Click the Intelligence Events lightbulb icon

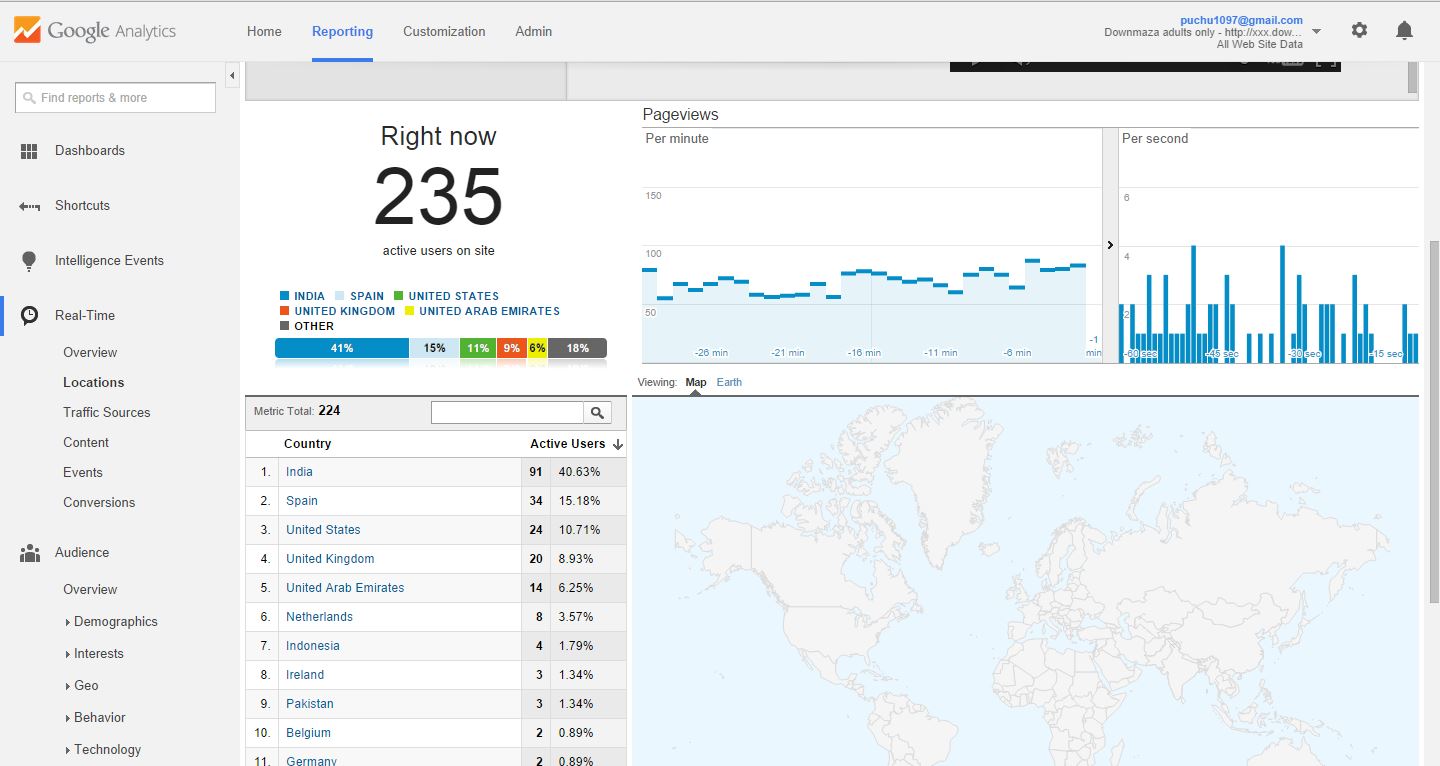point(29,261)
